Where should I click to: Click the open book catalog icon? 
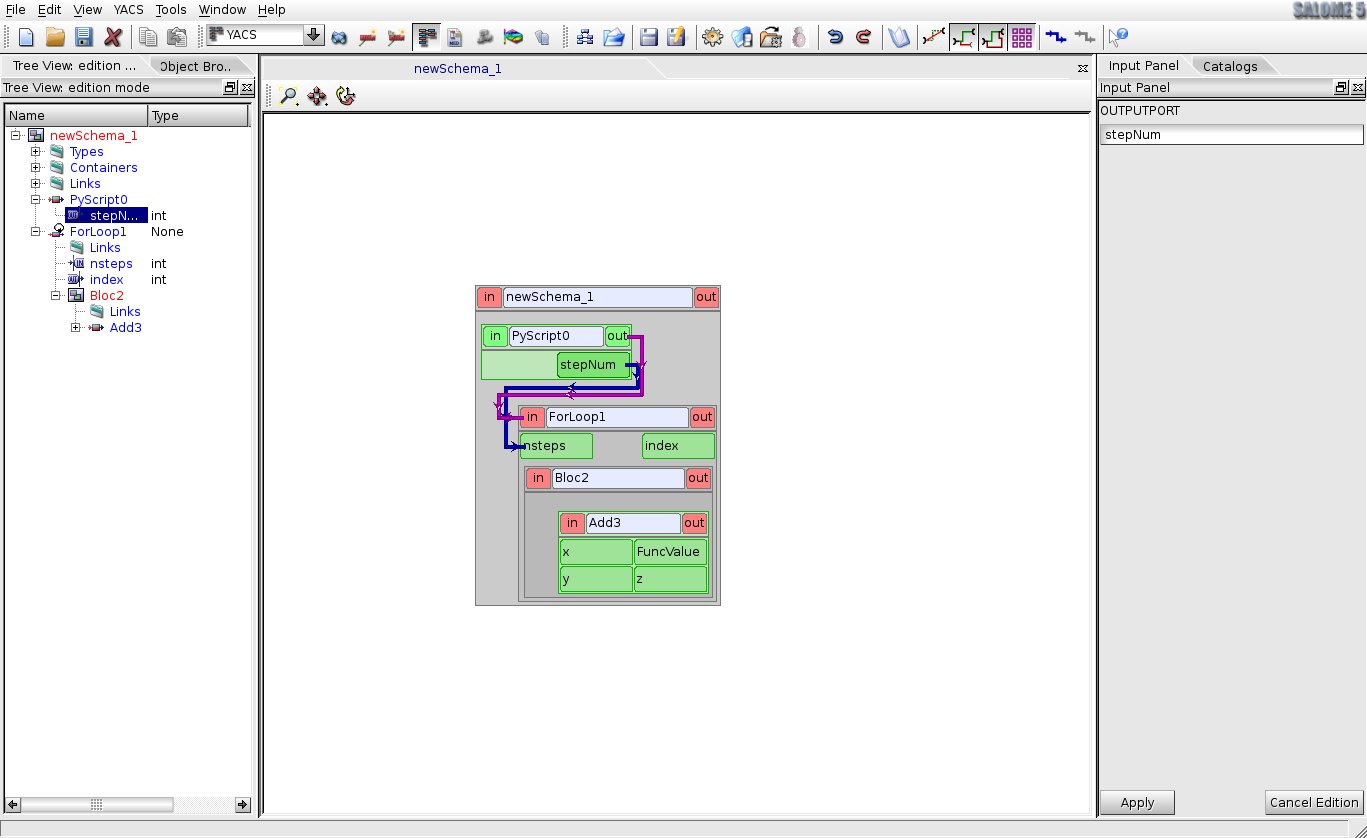coord(899,37)
